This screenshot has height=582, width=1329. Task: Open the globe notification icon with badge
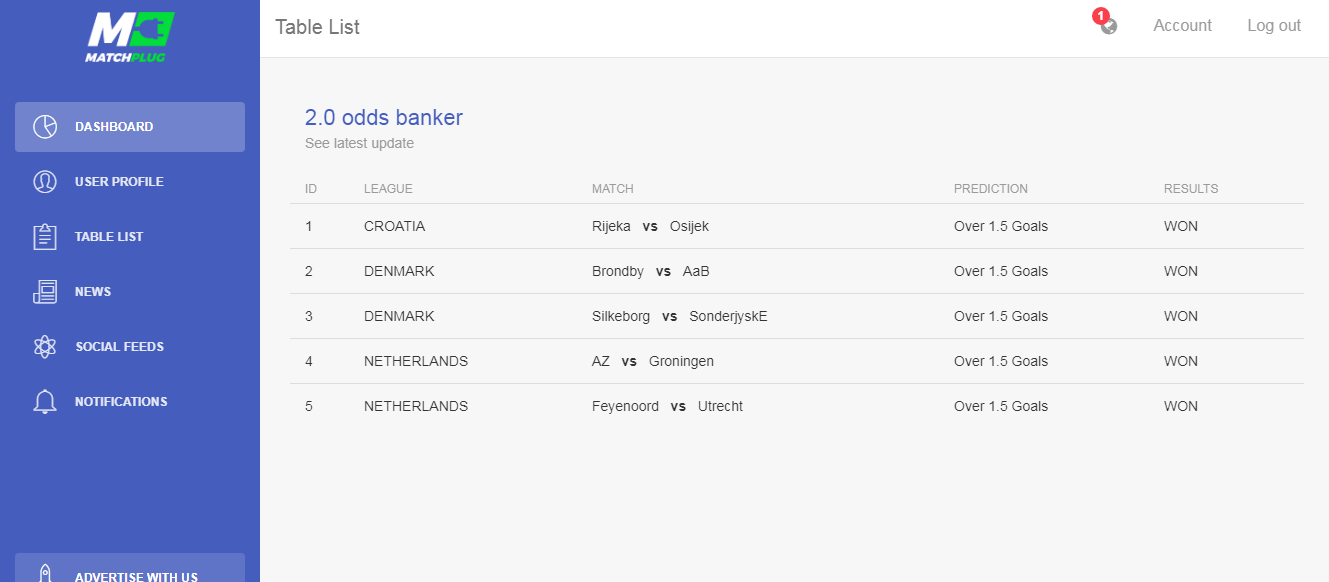pyautogui.click(x=1108, y=26)
